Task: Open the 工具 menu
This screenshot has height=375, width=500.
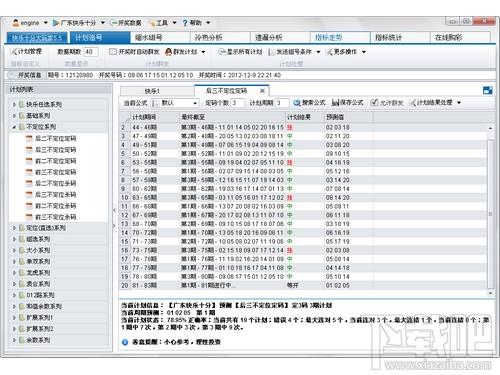Action: 162,23
